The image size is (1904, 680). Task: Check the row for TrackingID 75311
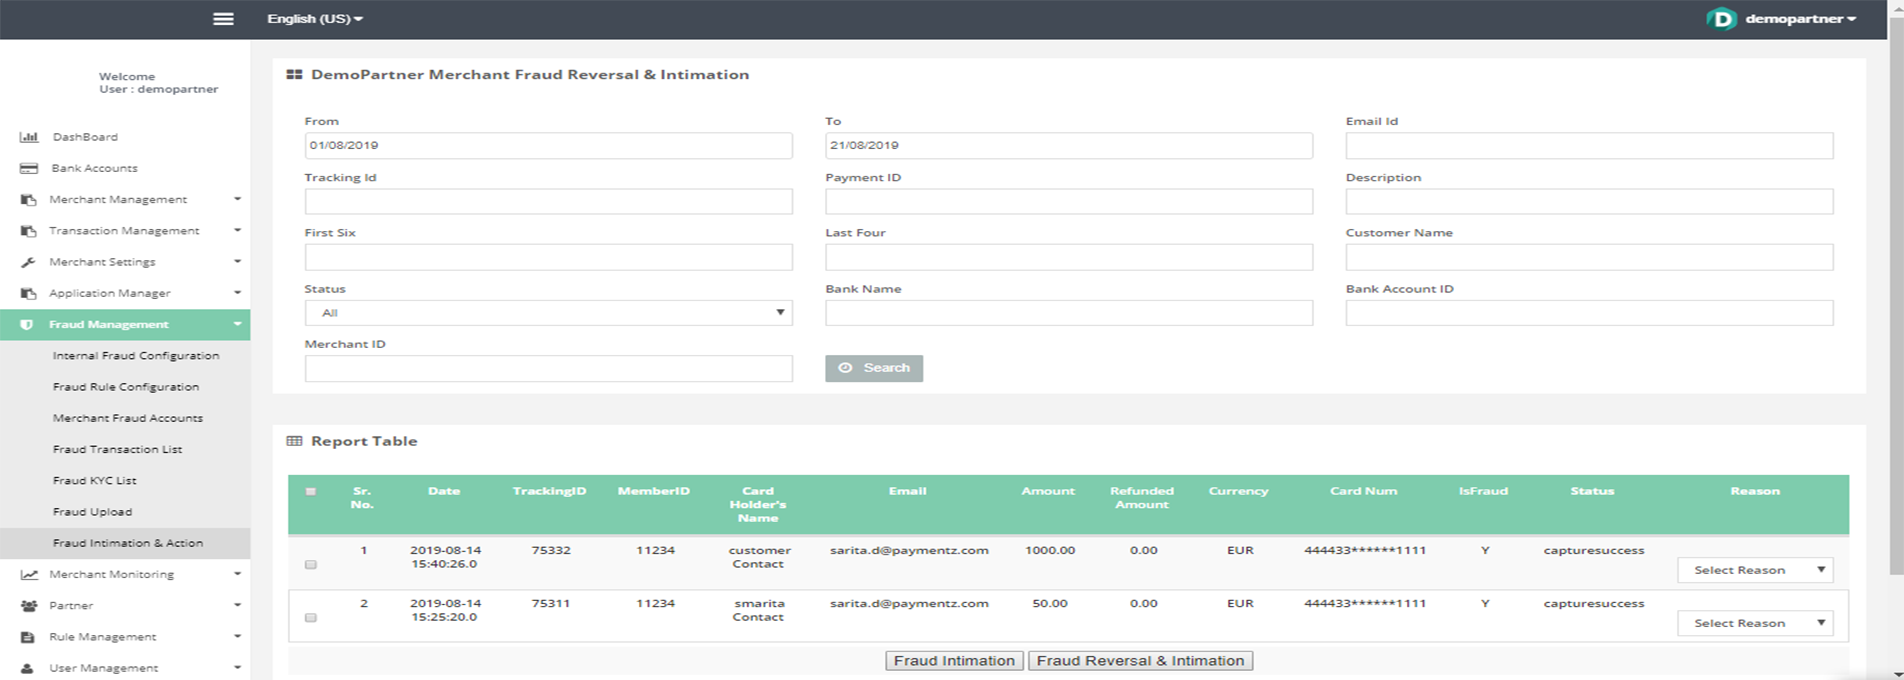311,618
